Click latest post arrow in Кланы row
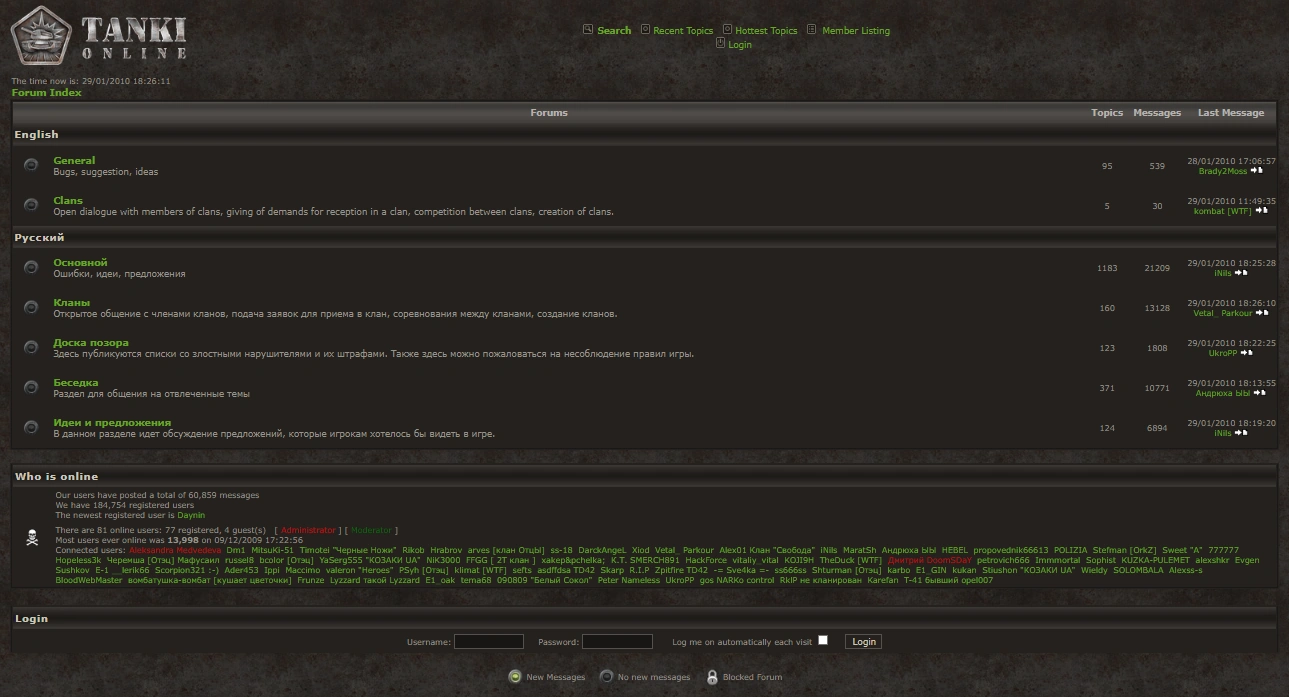Screen dimensions: 1289x697 pos(1262,313)
